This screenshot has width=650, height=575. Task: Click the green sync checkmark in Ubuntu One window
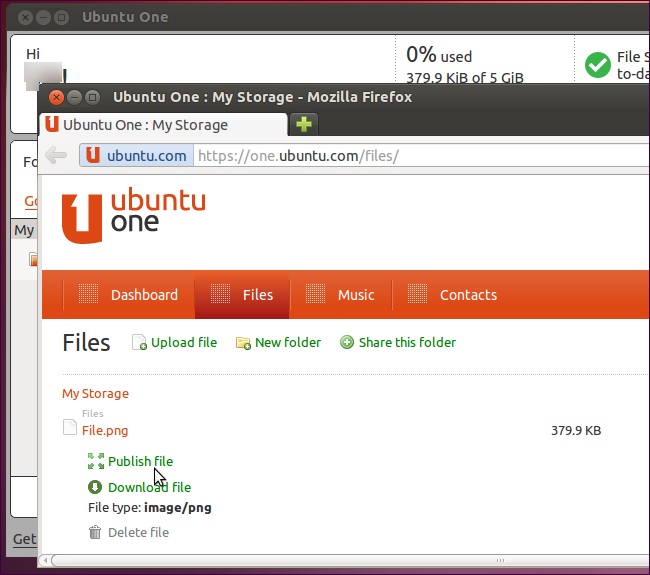click(597, 65)
